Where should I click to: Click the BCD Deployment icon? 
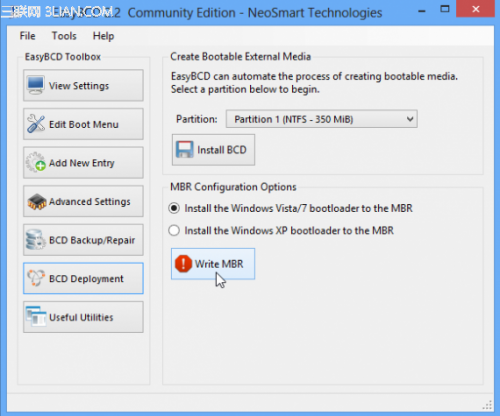tap(36, 278)
